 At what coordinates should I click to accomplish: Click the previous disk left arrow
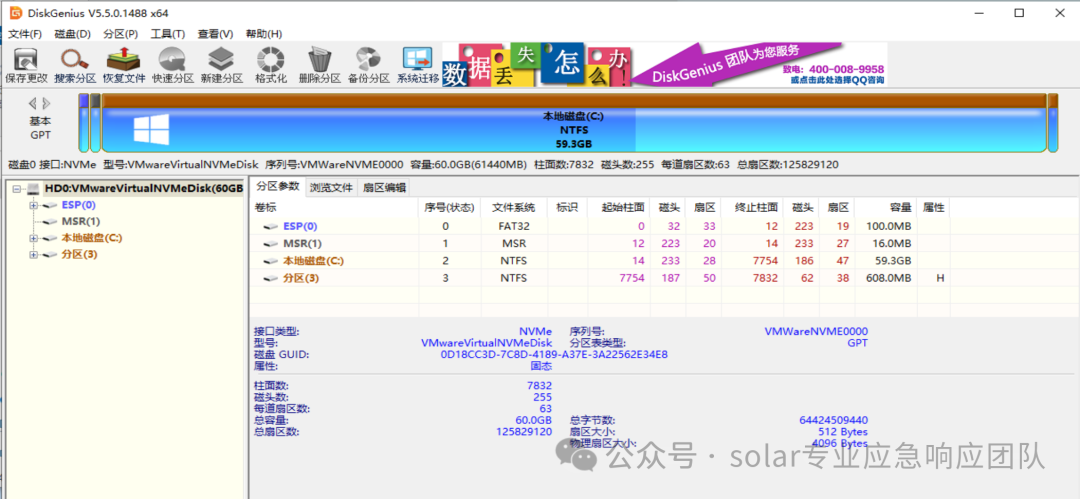[x=32, y=103]
